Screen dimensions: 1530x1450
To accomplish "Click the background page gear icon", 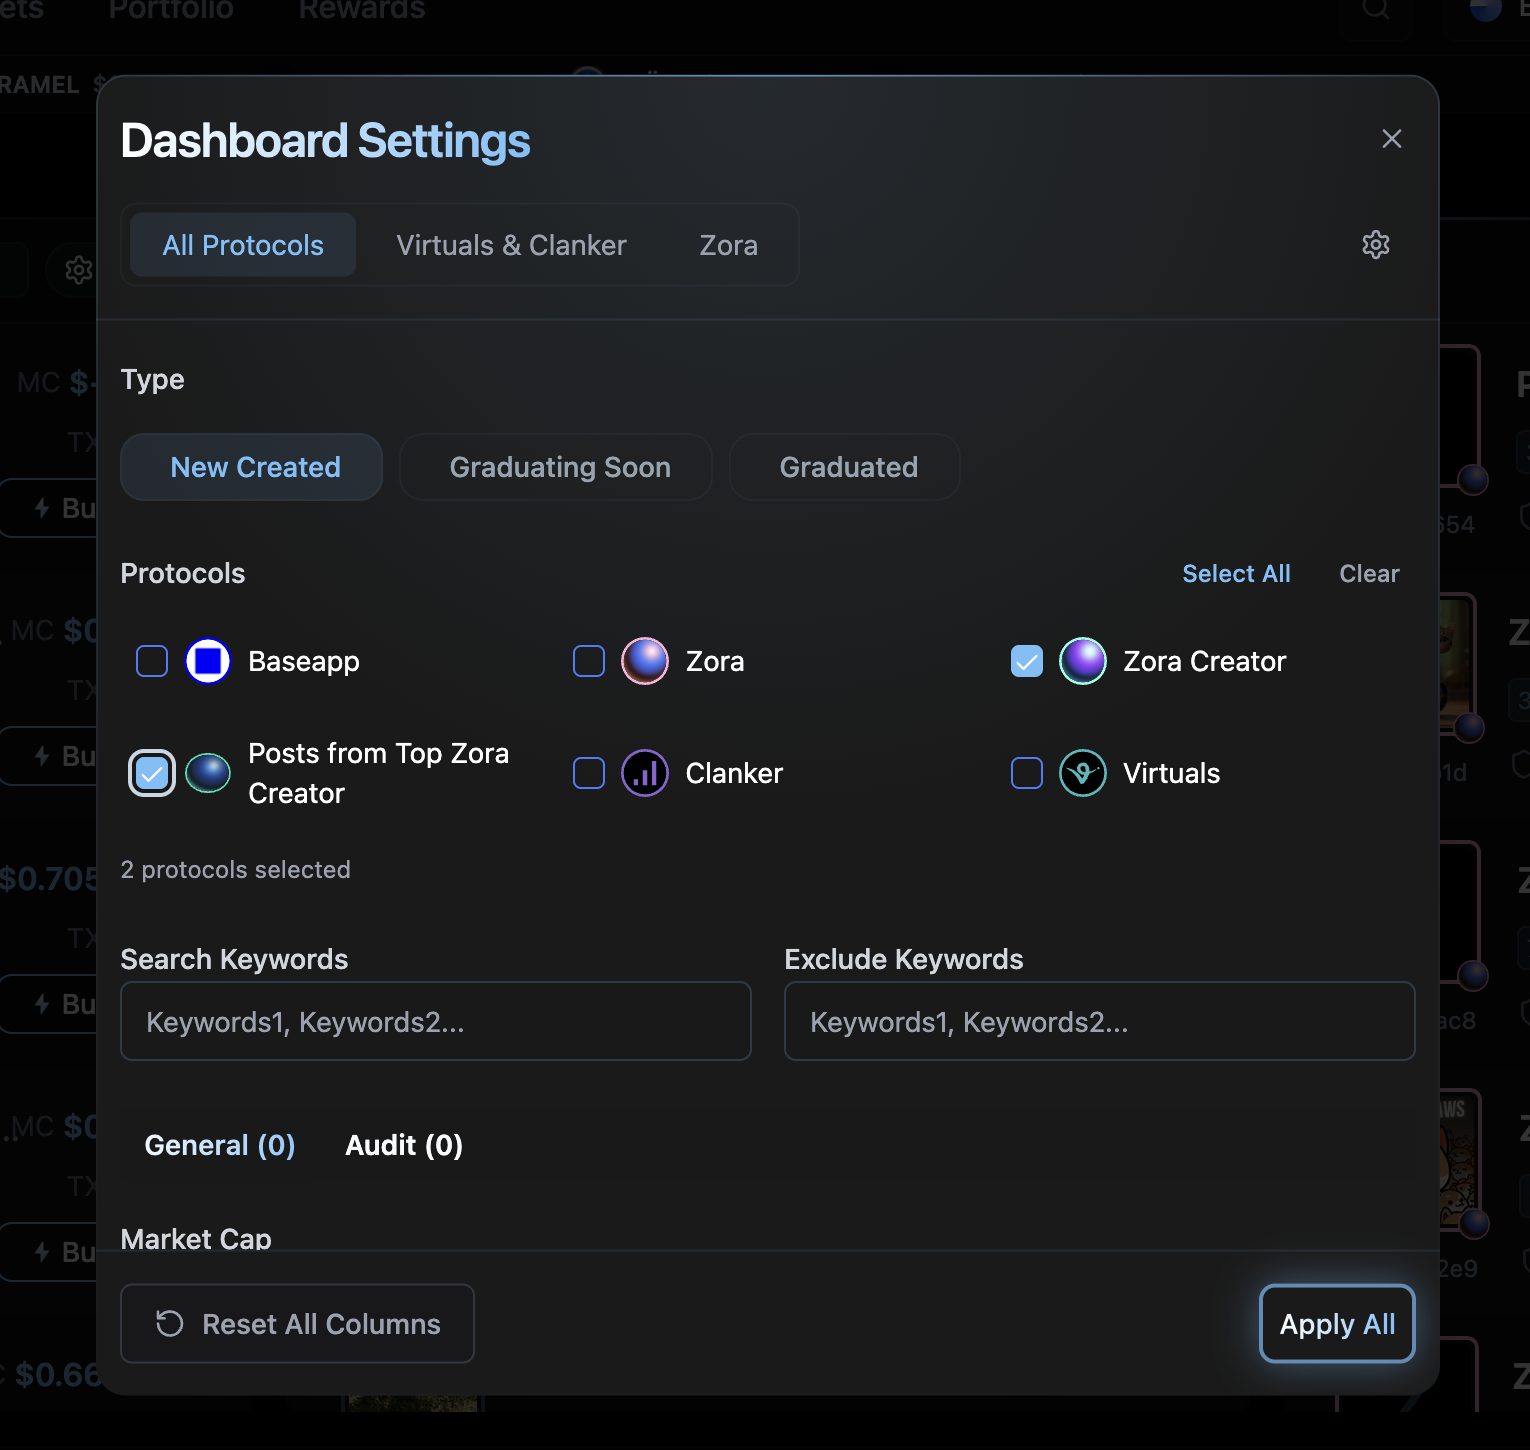I will pos(78,270).
